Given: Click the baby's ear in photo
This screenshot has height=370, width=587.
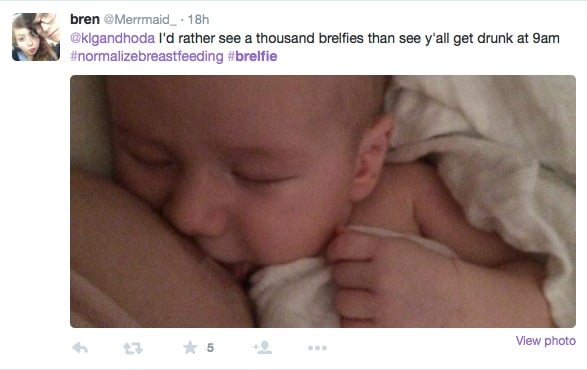Looking at the screenshot, I should (x=372, y=159).
